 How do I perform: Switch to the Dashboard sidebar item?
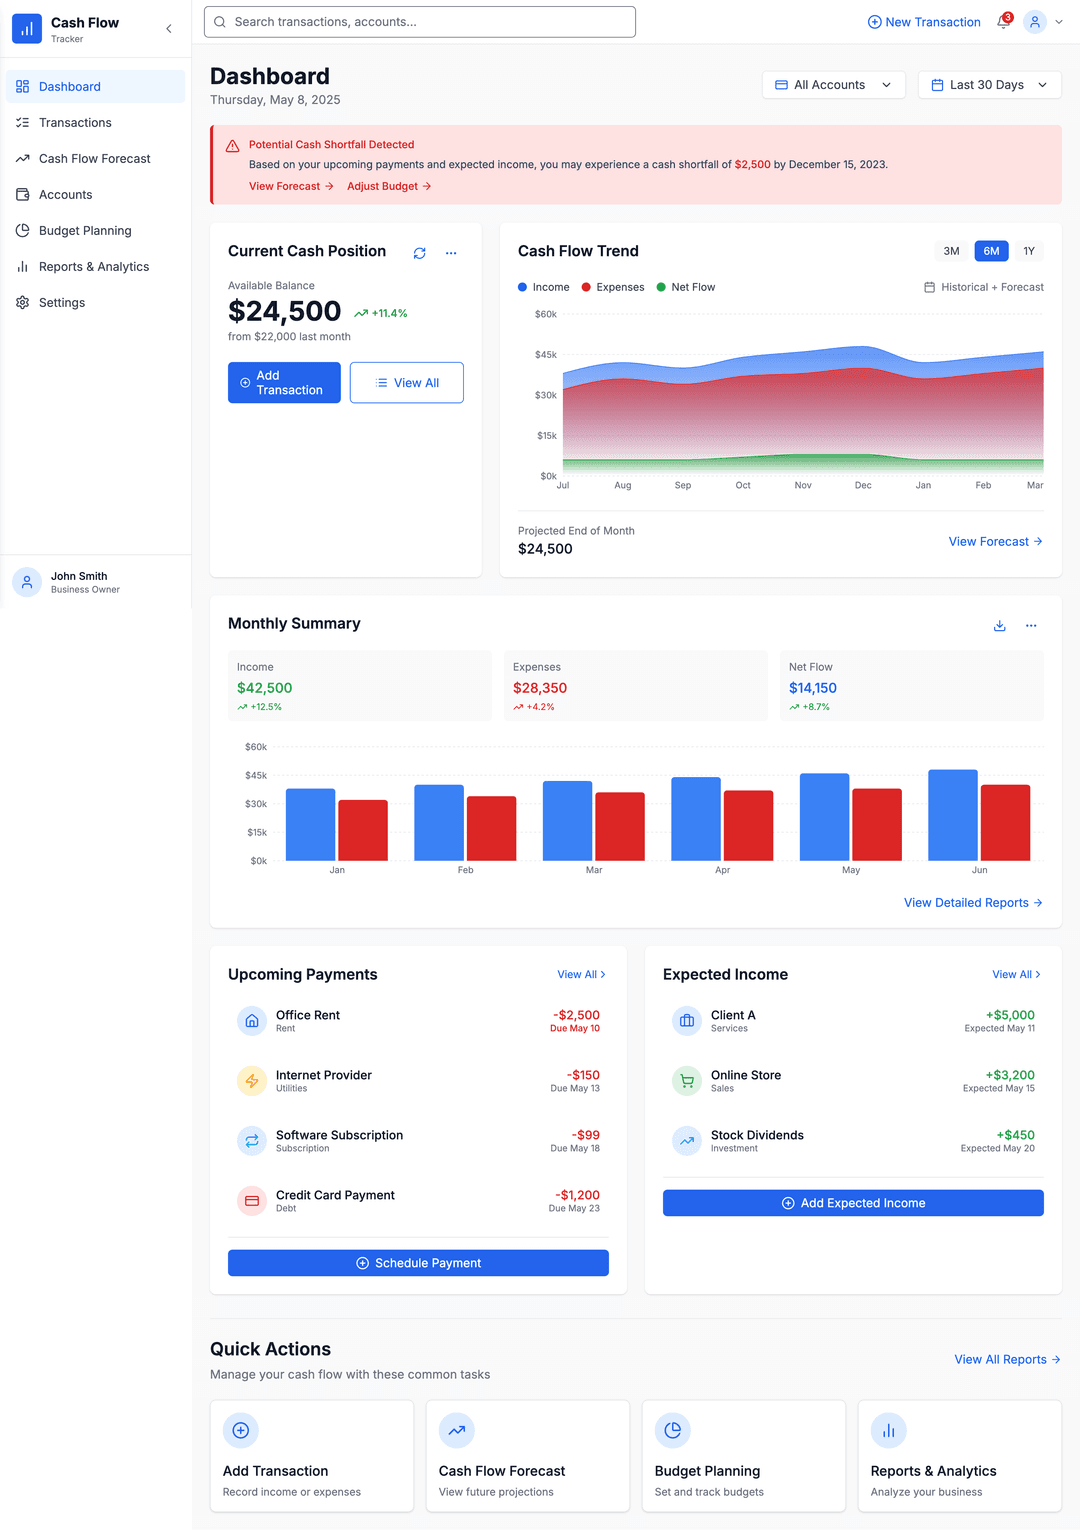tap(69, 86)
